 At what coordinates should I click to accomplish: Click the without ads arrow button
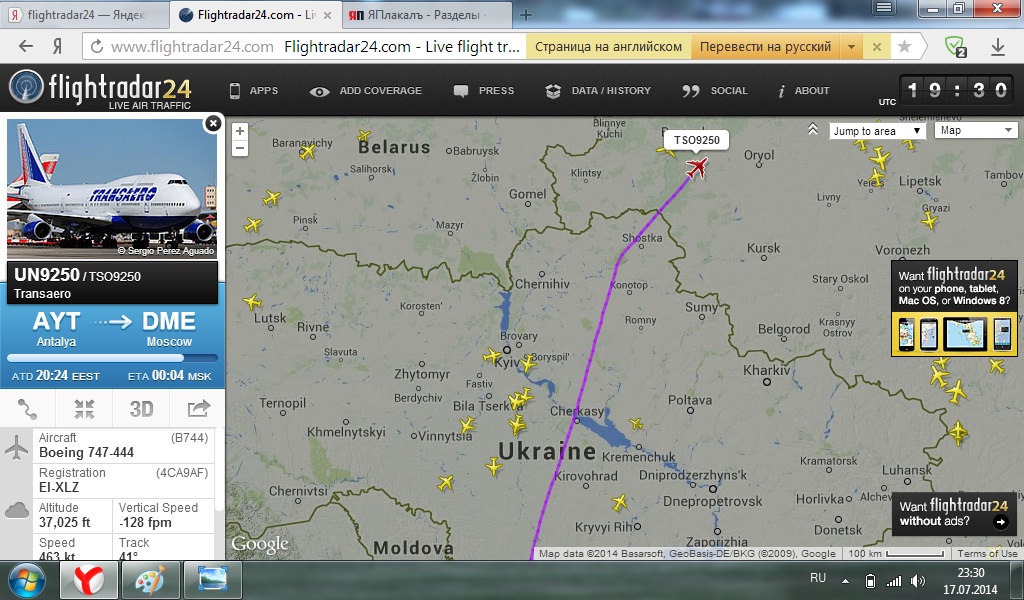click(1000, 521)
